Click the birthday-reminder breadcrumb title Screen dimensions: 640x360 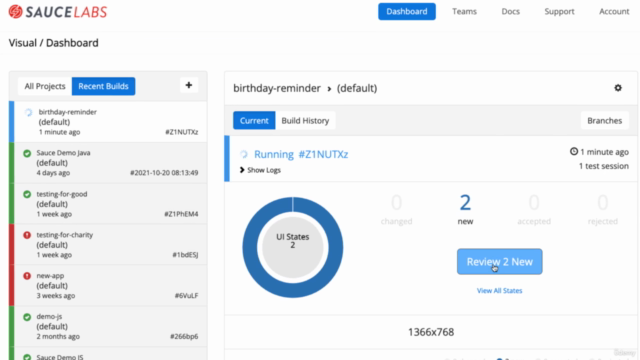(277, 88)
